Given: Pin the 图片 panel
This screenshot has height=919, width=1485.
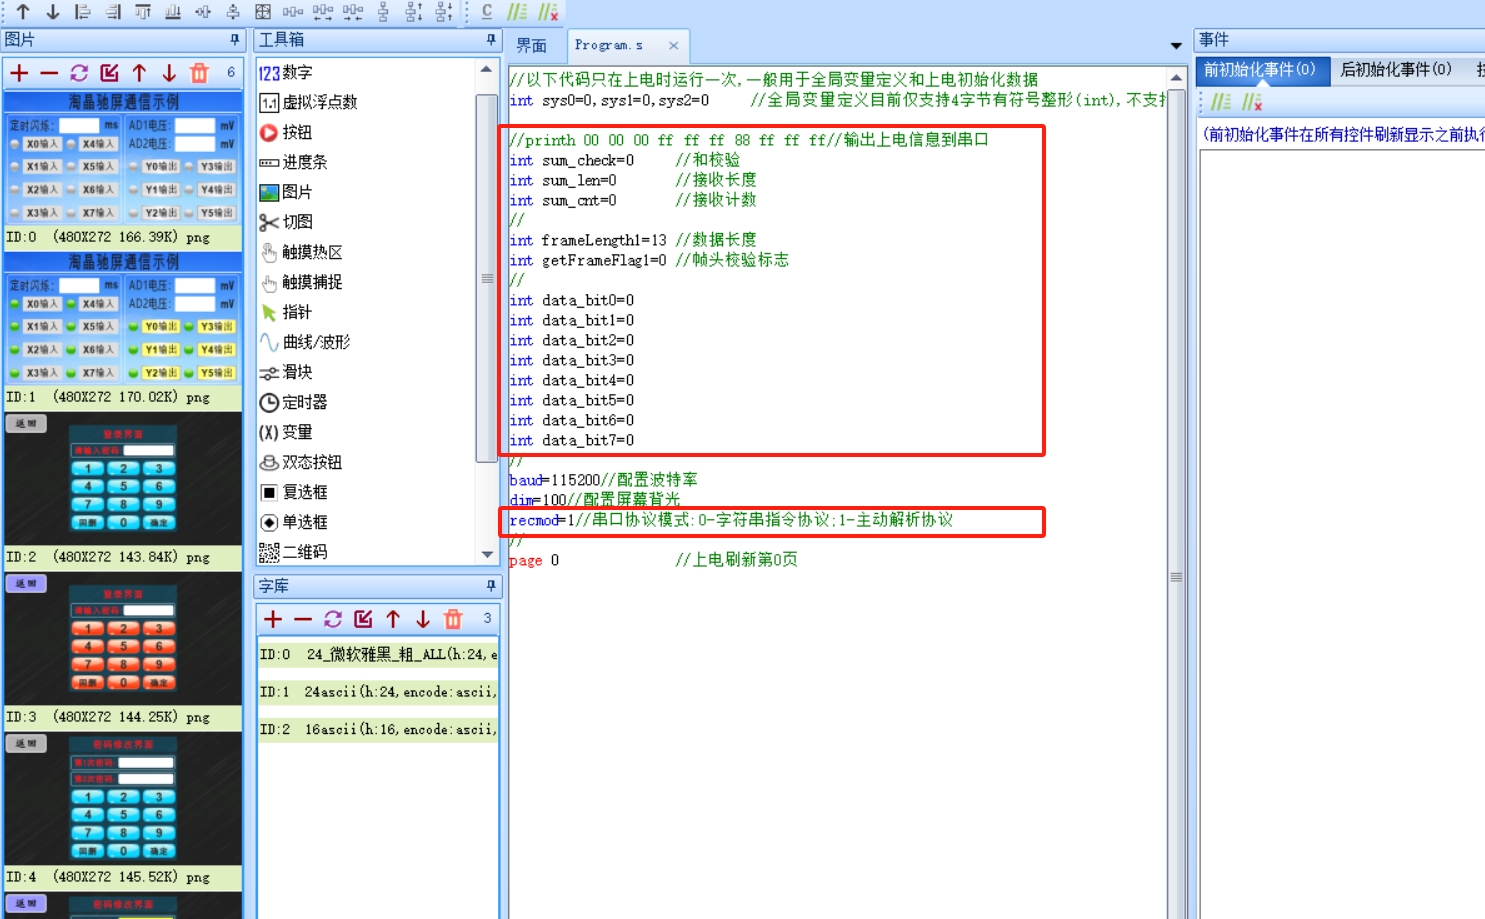Looking at the screenshot, I should pyautogui.click(x=235, y=40).
